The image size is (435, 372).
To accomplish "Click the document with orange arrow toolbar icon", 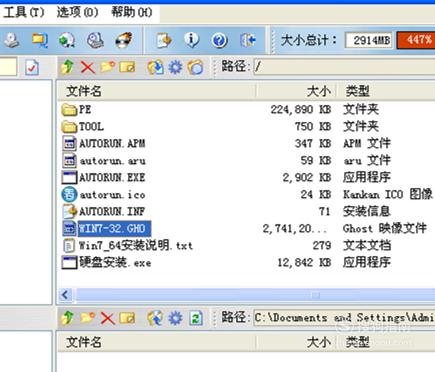I will (x=164, y=40).
